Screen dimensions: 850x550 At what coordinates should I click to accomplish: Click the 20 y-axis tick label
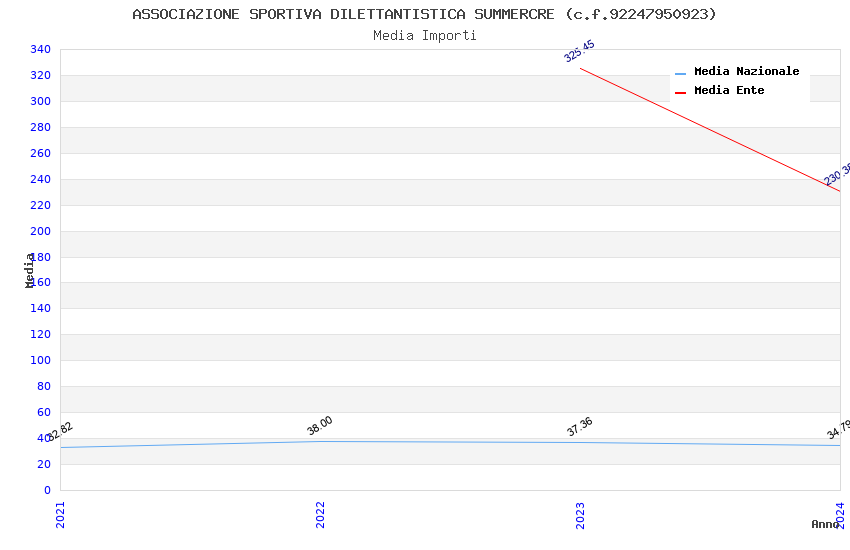tap(44, 464)
